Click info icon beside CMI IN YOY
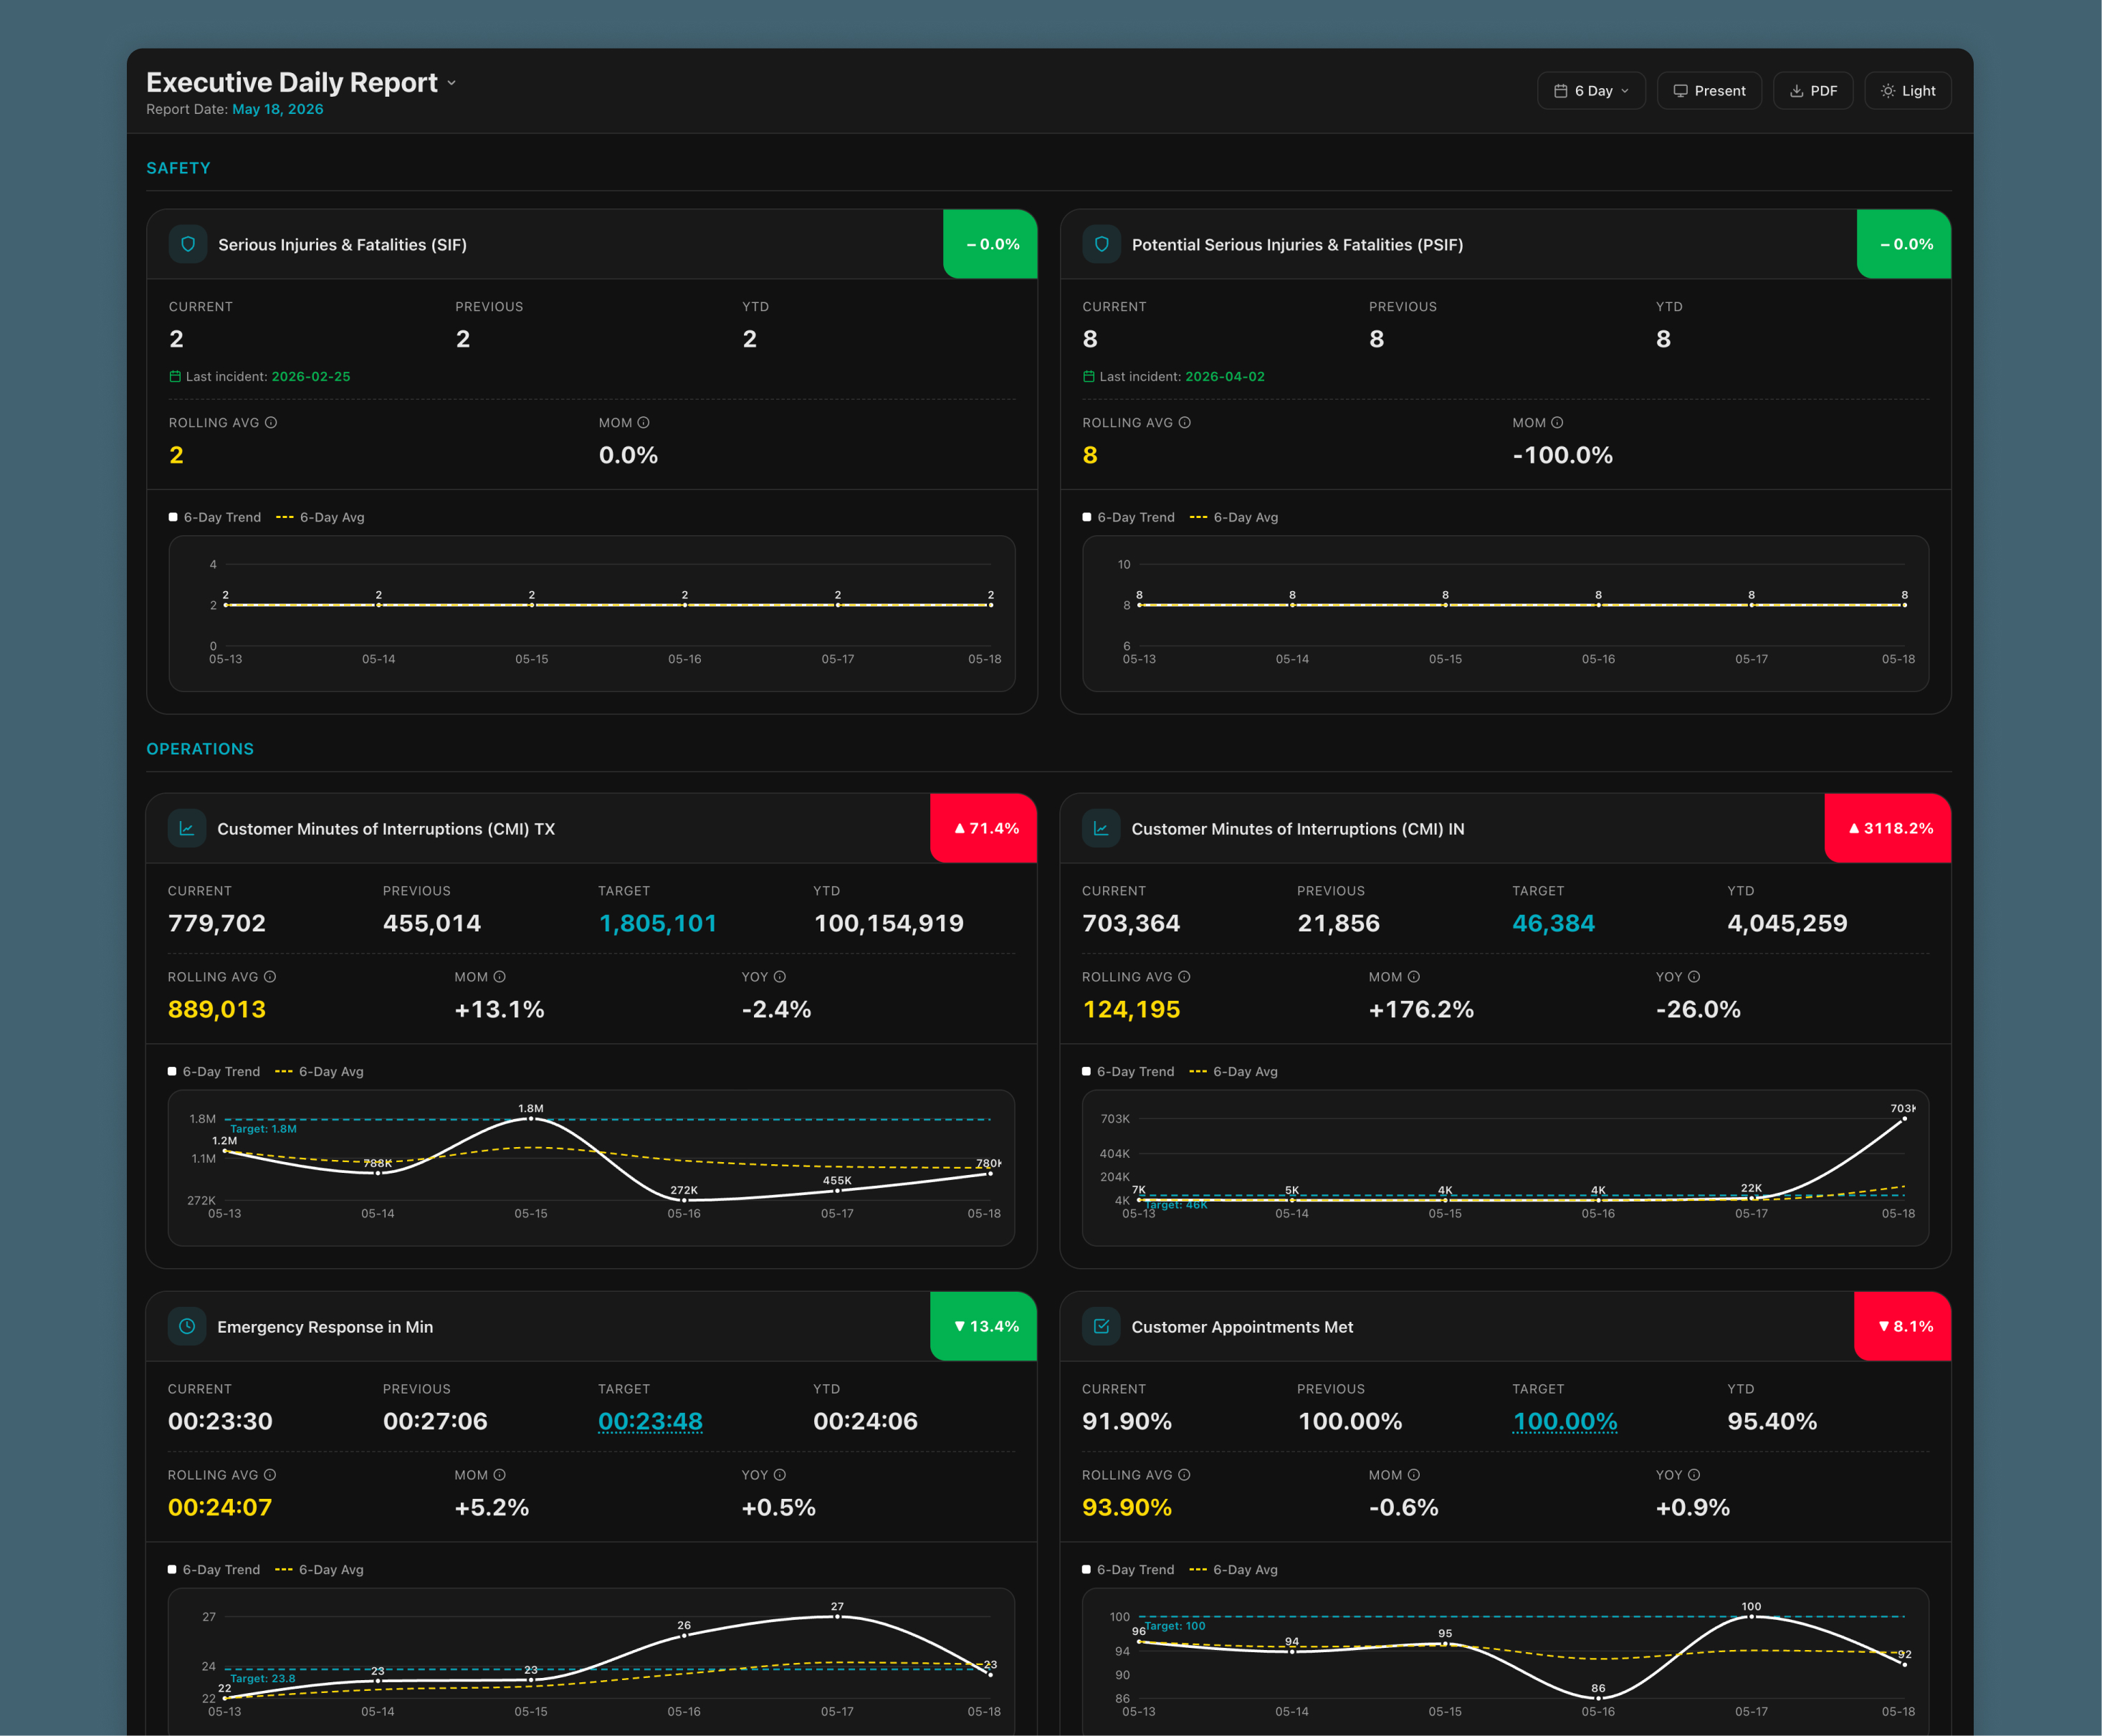The width and height of the screenshot is (2102, 1736). (1694, 977)
